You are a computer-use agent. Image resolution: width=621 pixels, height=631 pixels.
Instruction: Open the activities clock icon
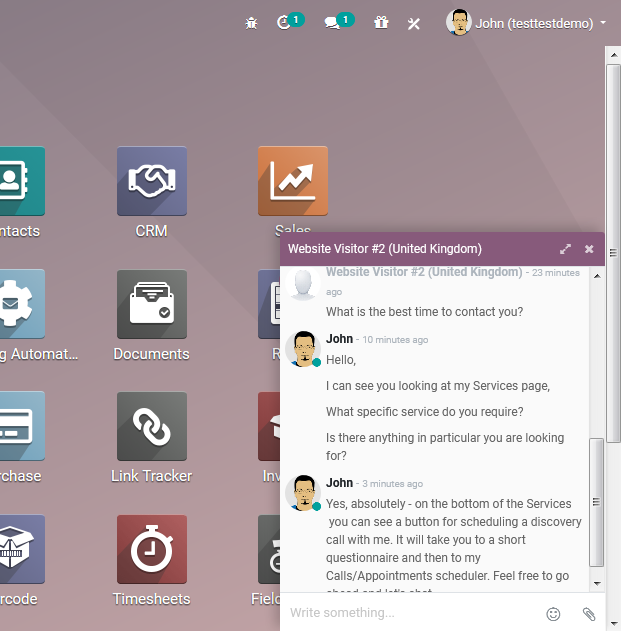tap(283, 22)
